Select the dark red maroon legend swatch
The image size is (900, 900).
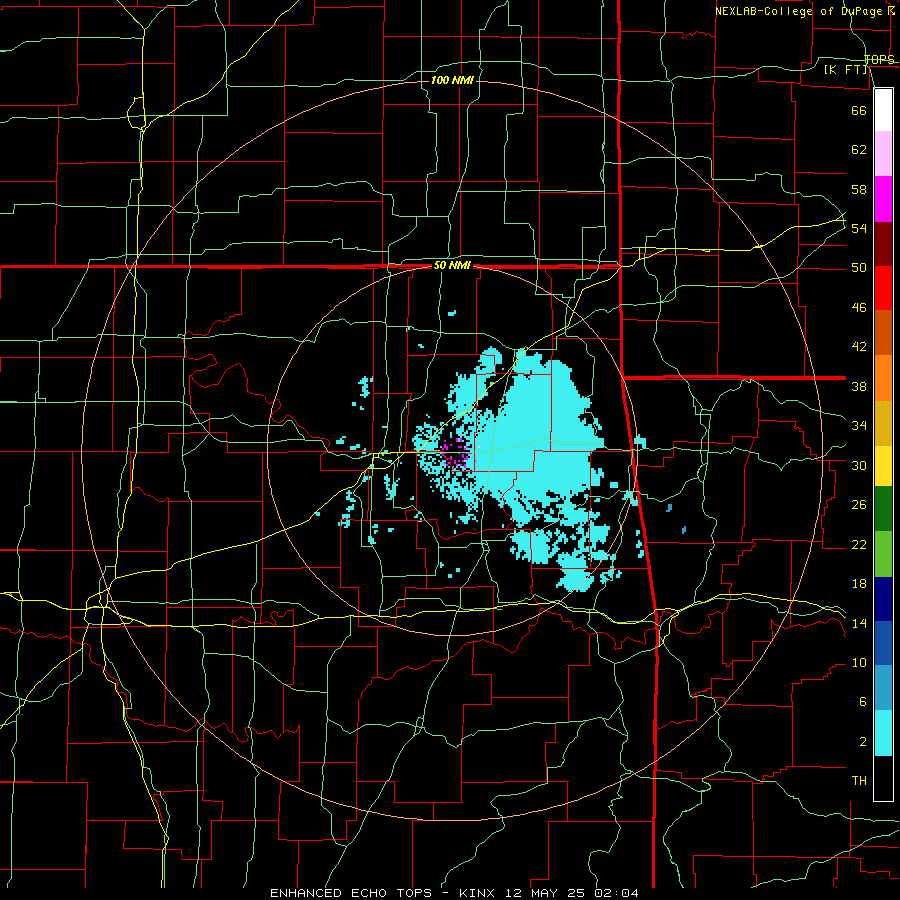coord(883,244)
